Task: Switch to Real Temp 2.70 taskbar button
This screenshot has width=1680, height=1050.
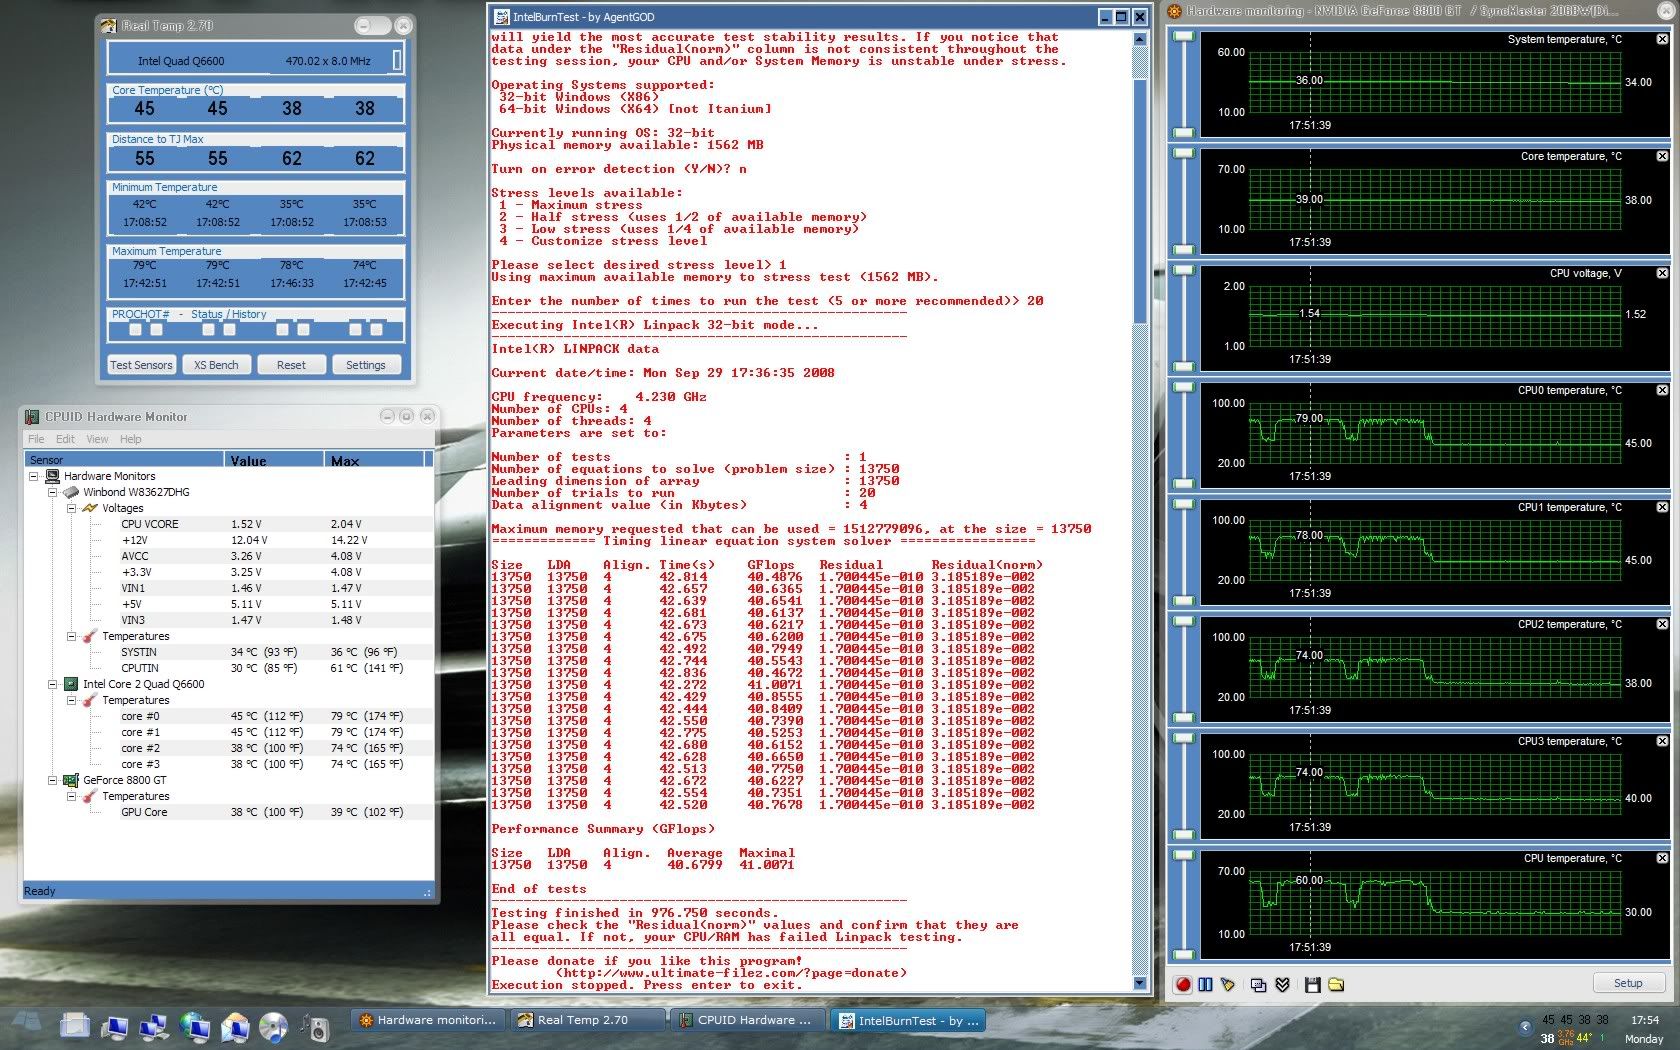Action: click(587, 1020)
